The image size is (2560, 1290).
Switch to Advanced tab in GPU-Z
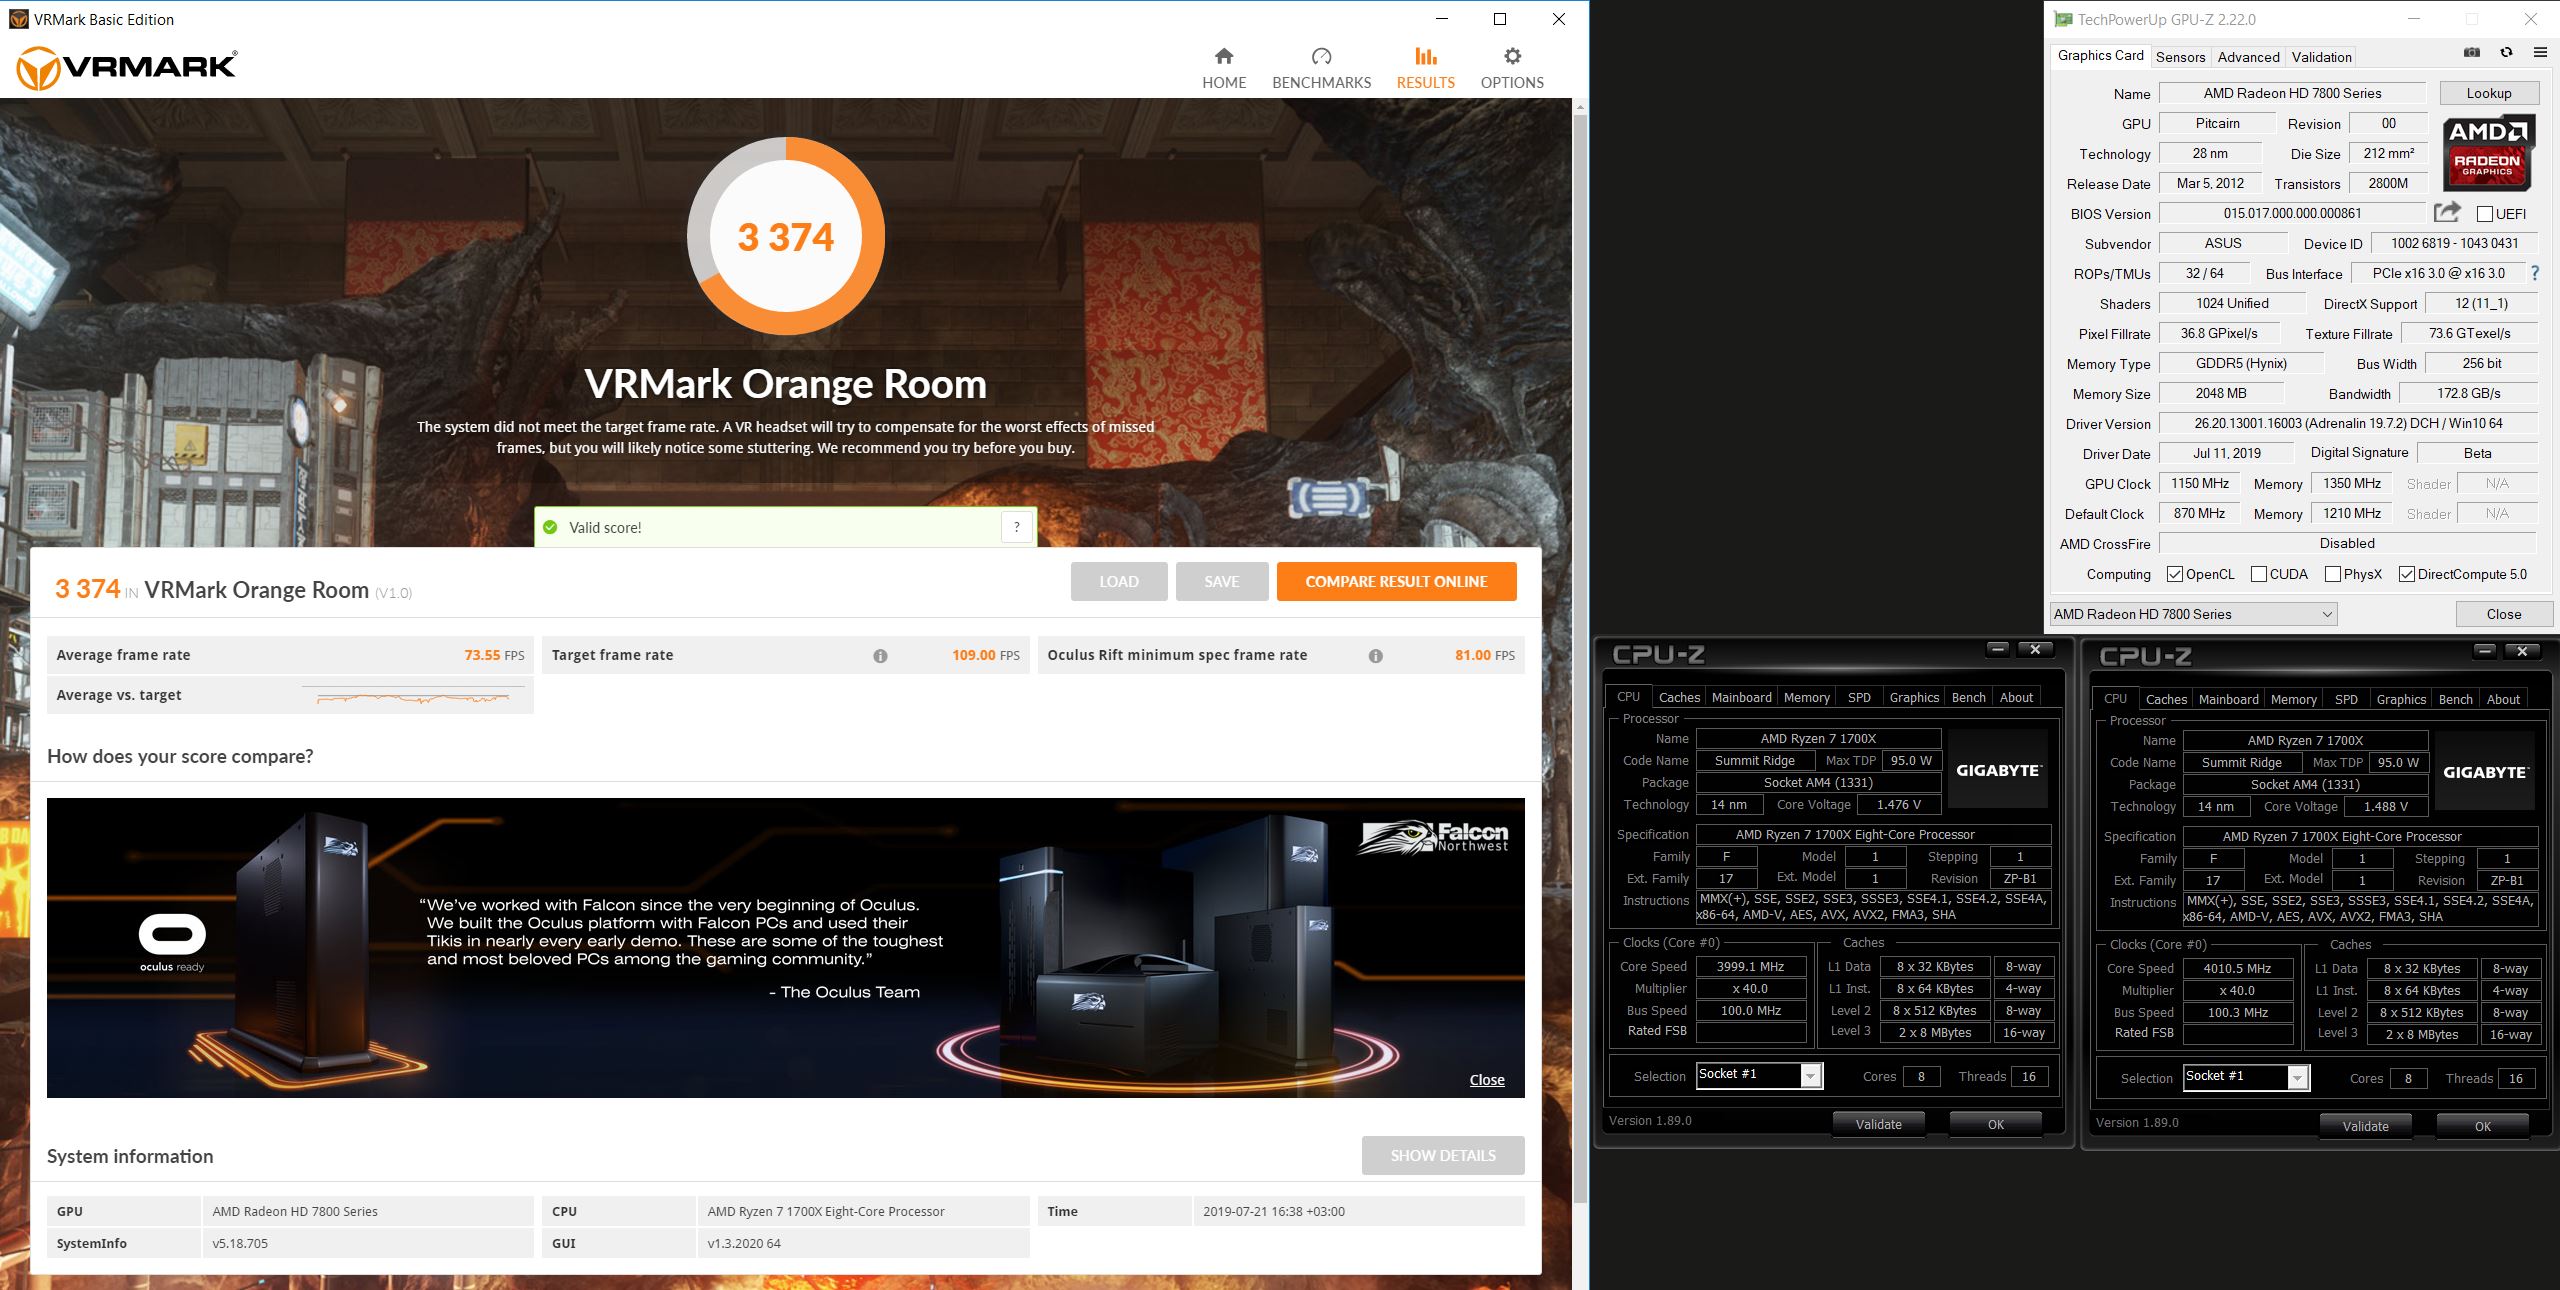coord(2248,57)
